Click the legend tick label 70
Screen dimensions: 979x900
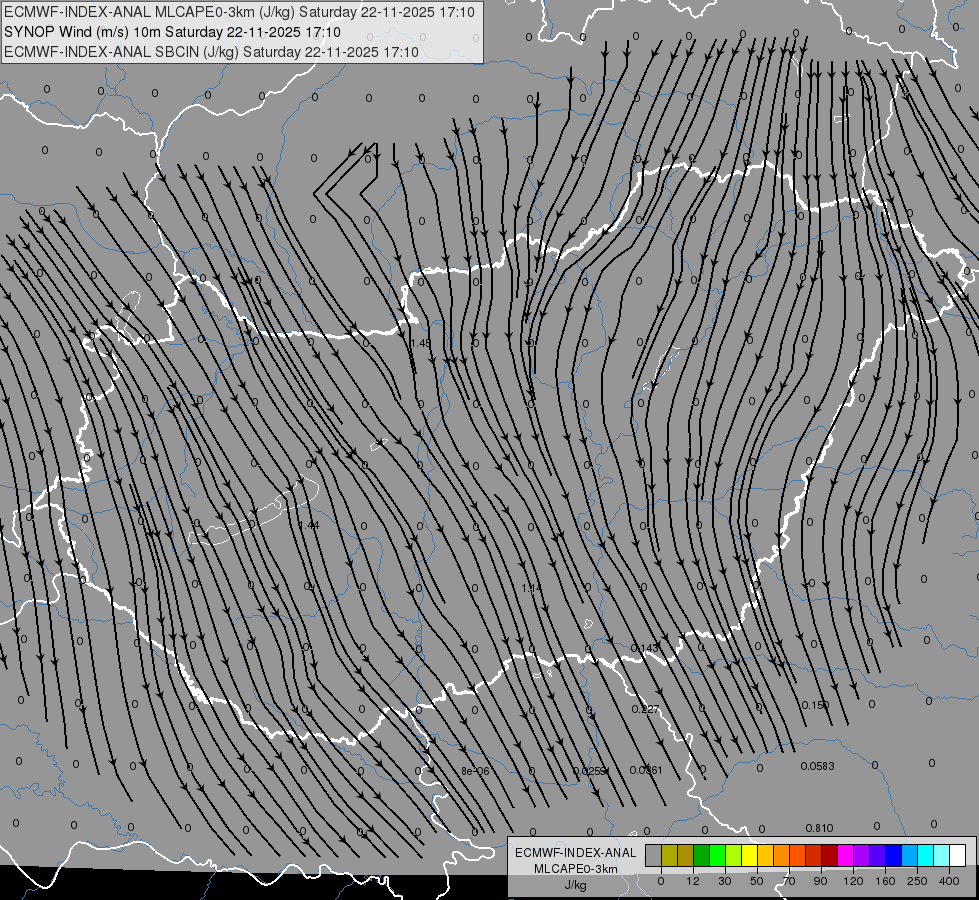pyautogui.click(x=789, y=881)
